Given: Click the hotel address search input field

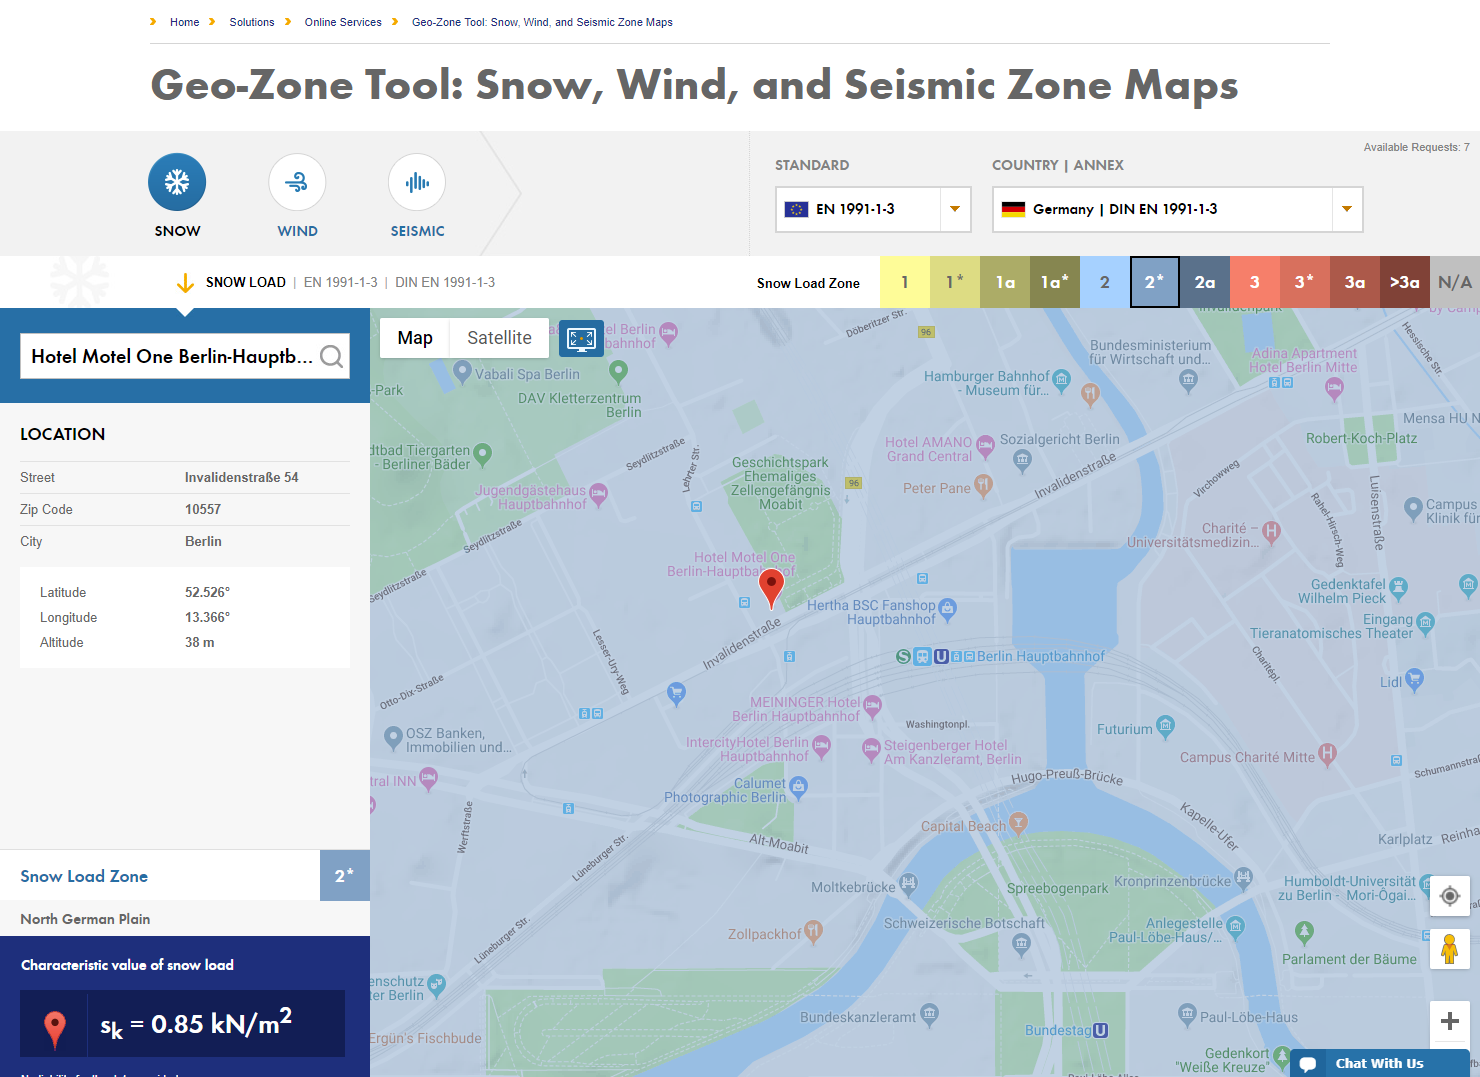Looking at the screenshot, I should click(170, 356).
